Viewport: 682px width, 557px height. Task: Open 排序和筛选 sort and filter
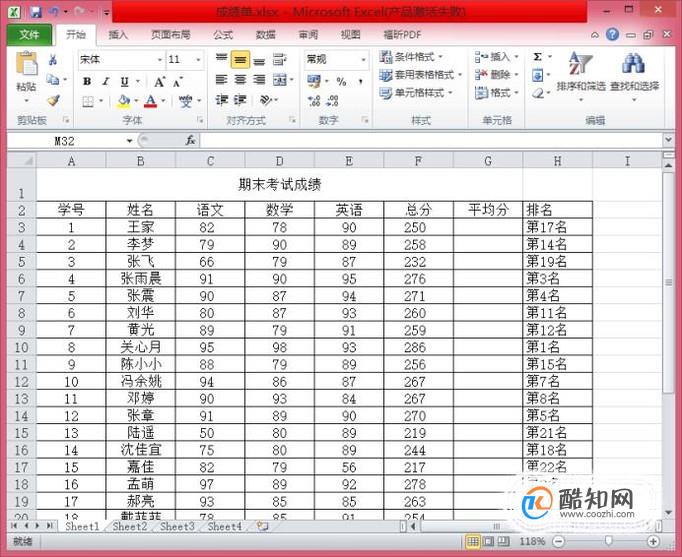point(581,75)
